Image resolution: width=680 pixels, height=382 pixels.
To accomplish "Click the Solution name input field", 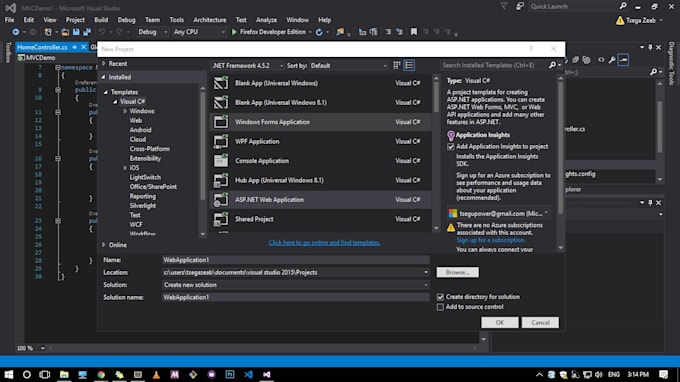I will 296,297.
